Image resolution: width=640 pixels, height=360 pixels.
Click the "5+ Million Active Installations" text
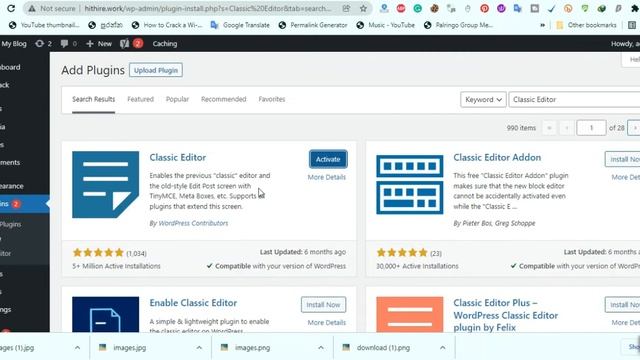(x=116, y=266)
